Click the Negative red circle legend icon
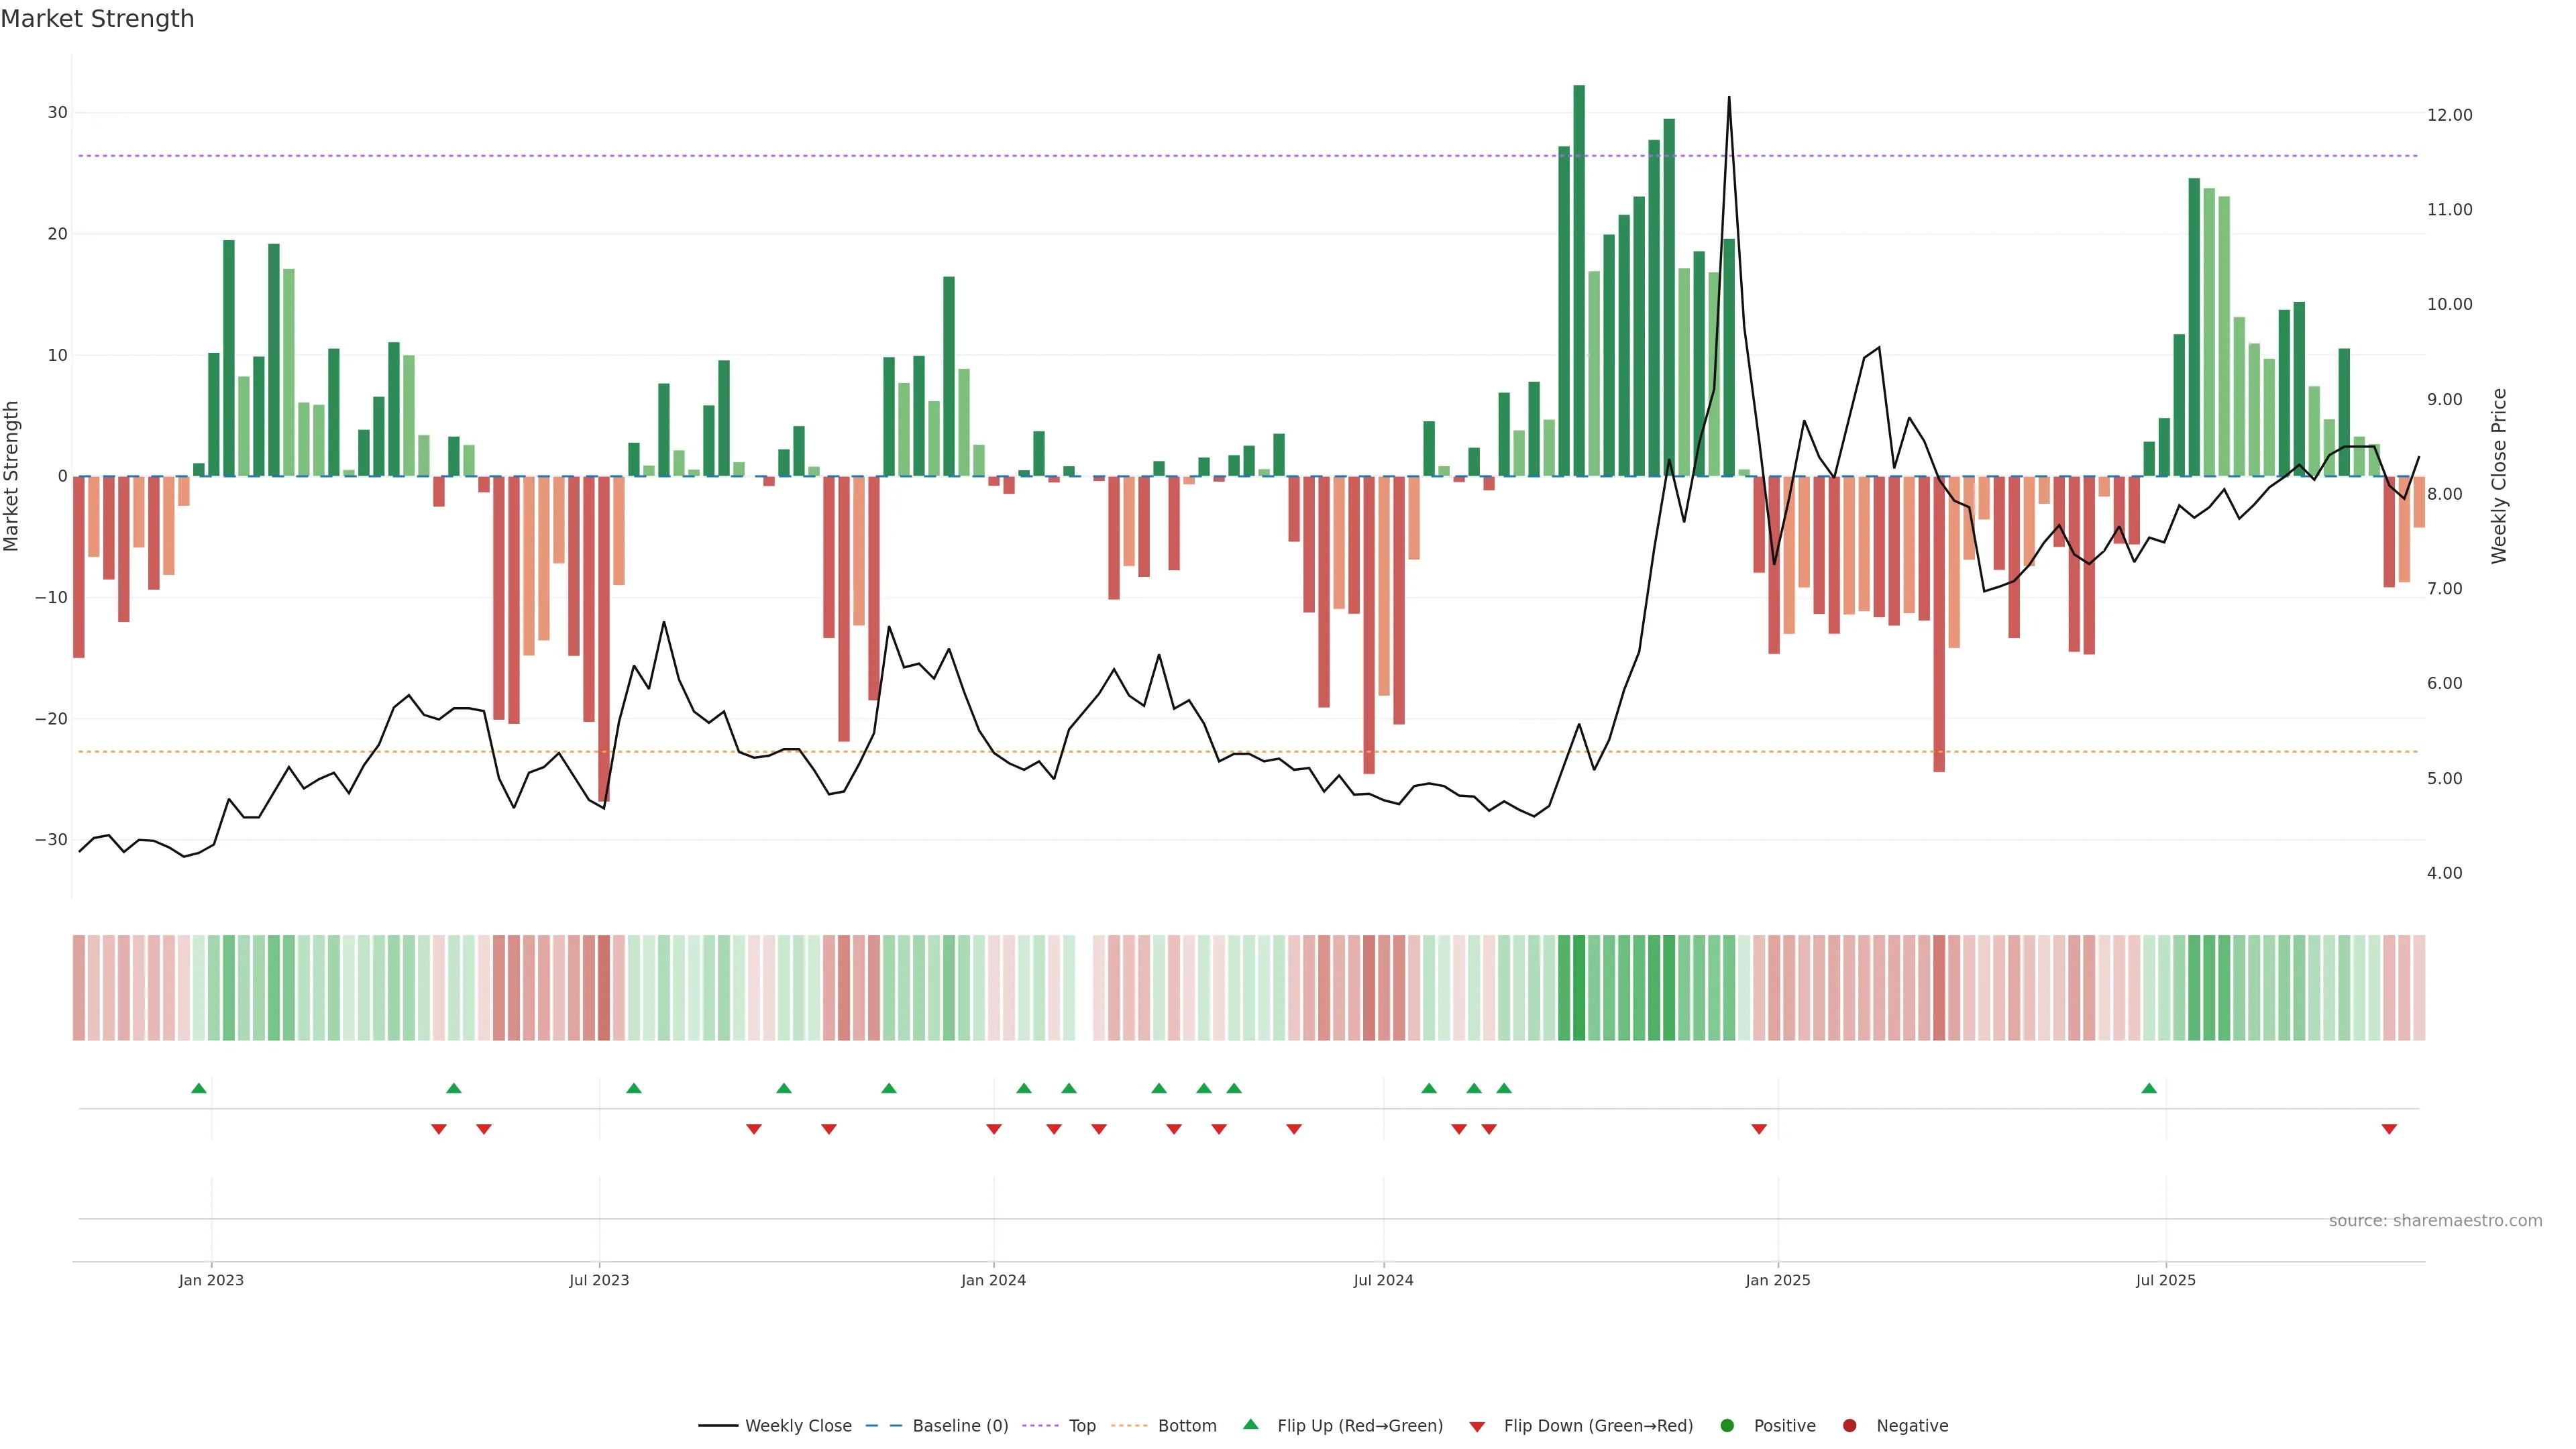Image resolution: width=2576 pixels, height=1449 pixels. [x=1849, y=1426]
